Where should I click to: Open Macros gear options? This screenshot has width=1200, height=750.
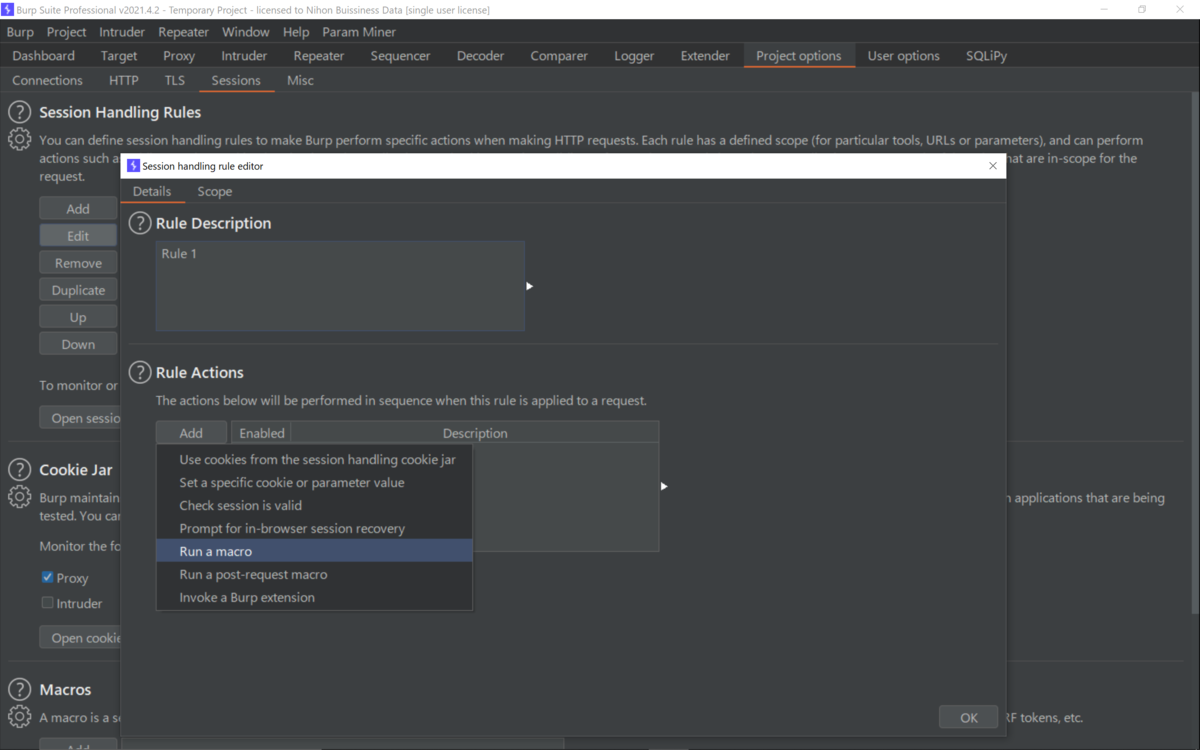19,716
